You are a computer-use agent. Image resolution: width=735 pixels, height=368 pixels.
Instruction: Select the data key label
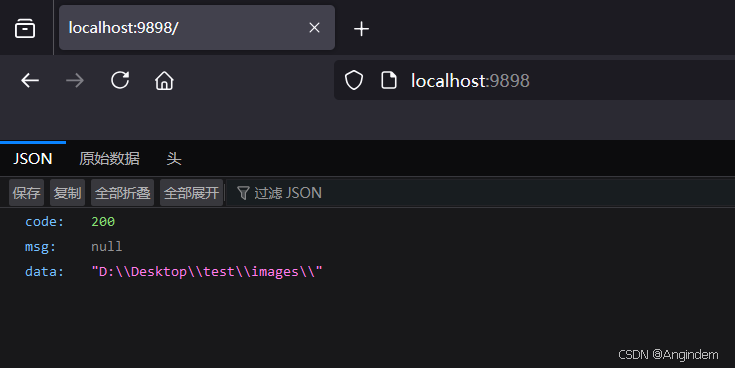pyautogui.click(x=45, y=271)
